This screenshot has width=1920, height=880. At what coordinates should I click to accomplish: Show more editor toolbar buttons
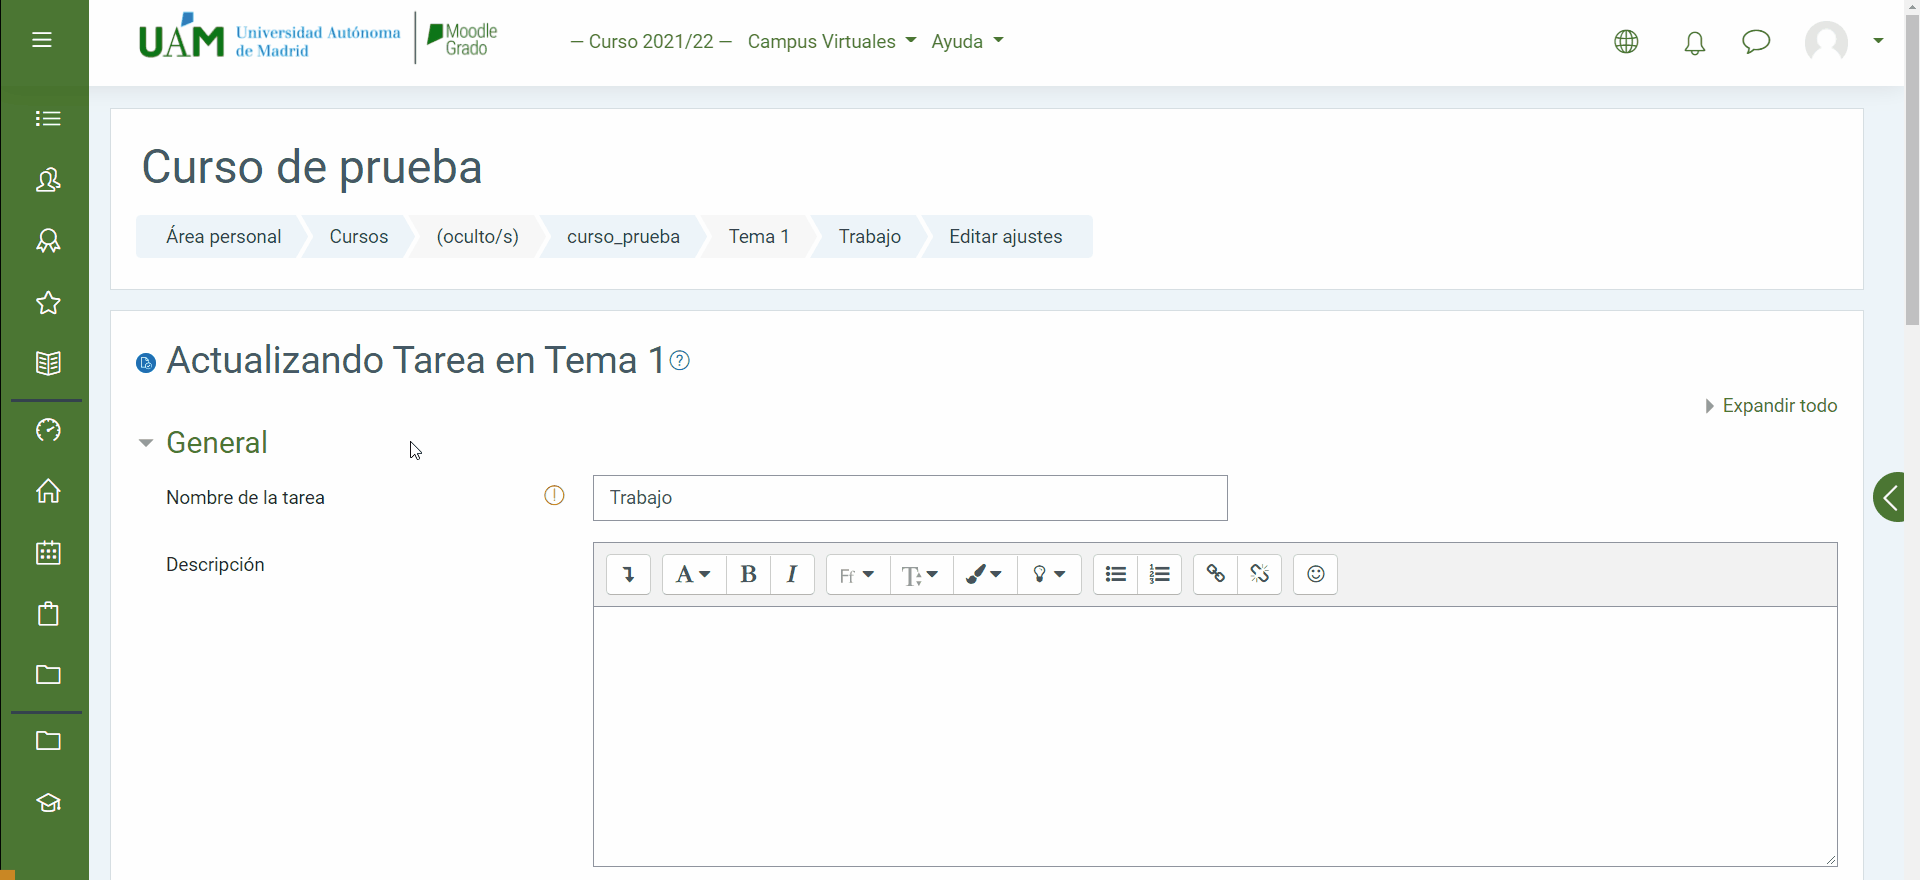628,575
